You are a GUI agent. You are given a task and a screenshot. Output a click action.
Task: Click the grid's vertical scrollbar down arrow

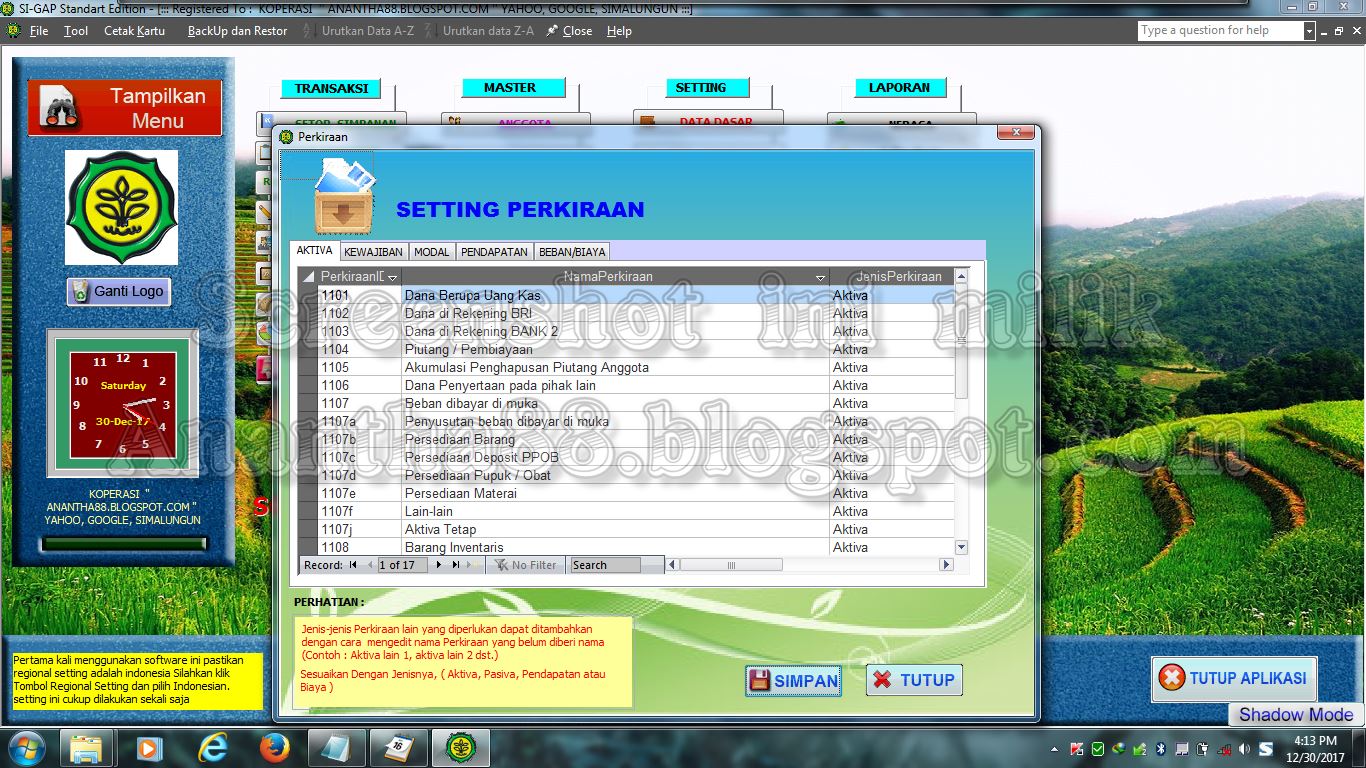tap(961, 547)
